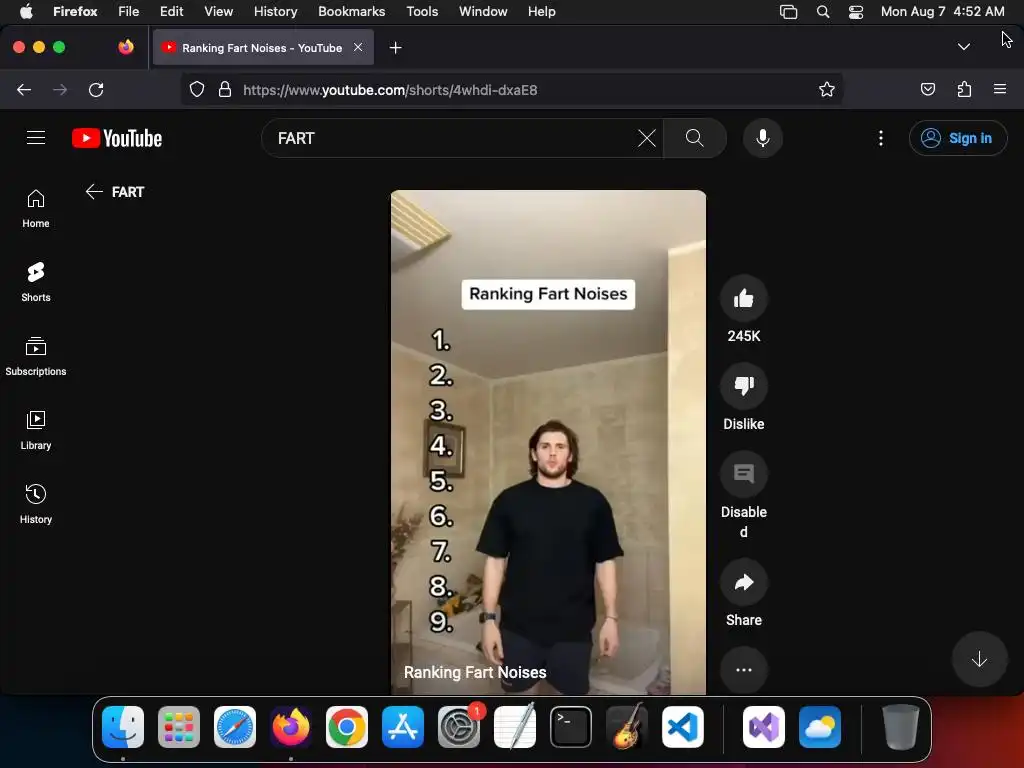Open tracking protection shield icon
Image resolution: width=1024 pixels, height=768 pixels.
point(197,89)
